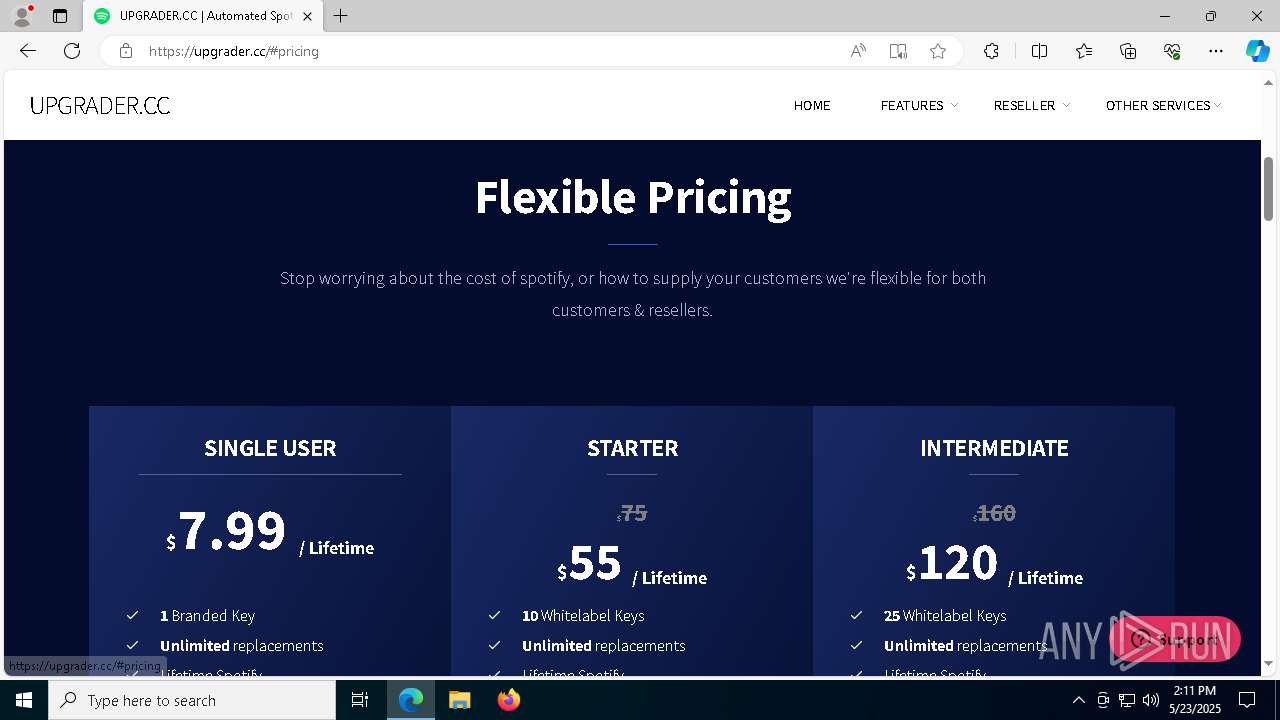
Task: Activate Read aloud icon
Action: point(858,51)
